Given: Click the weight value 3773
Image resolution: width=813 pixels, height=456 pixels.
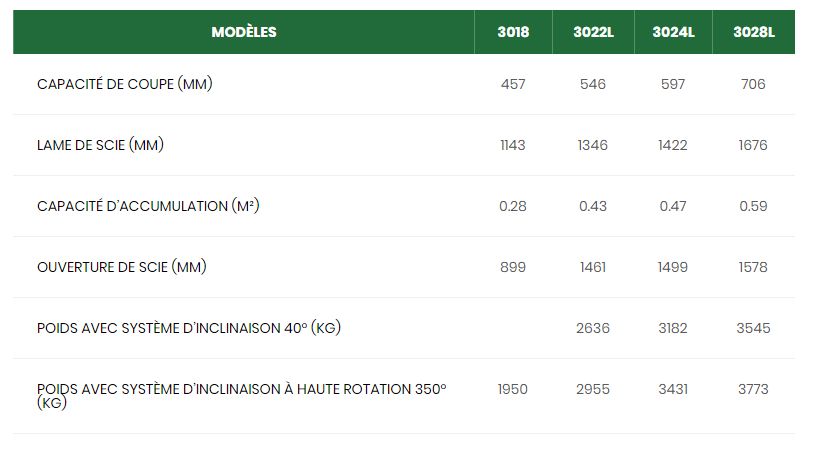Looking at the screenshot, I should [x=753, y=389].
